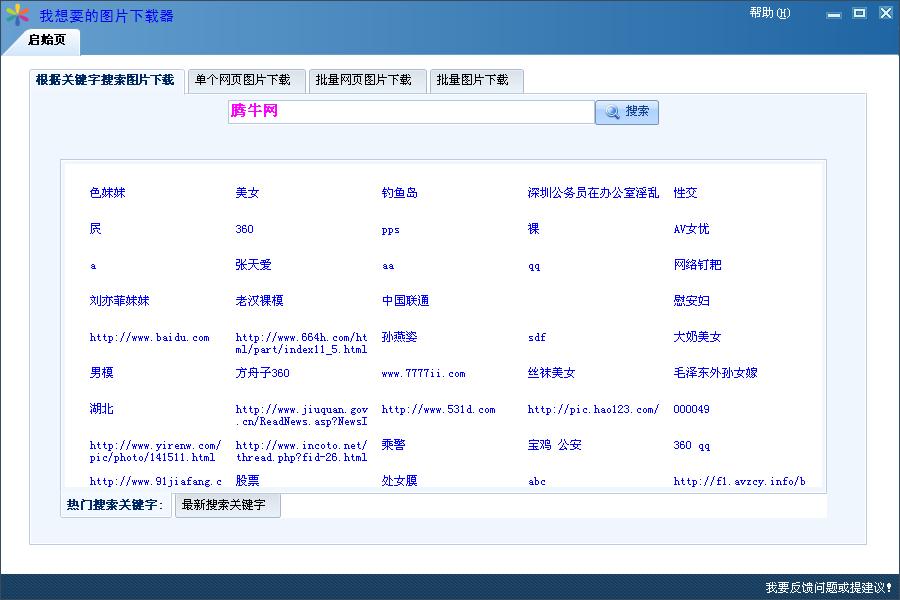Minimize the image downloader window
900x600 pixels.
(834, 14)
